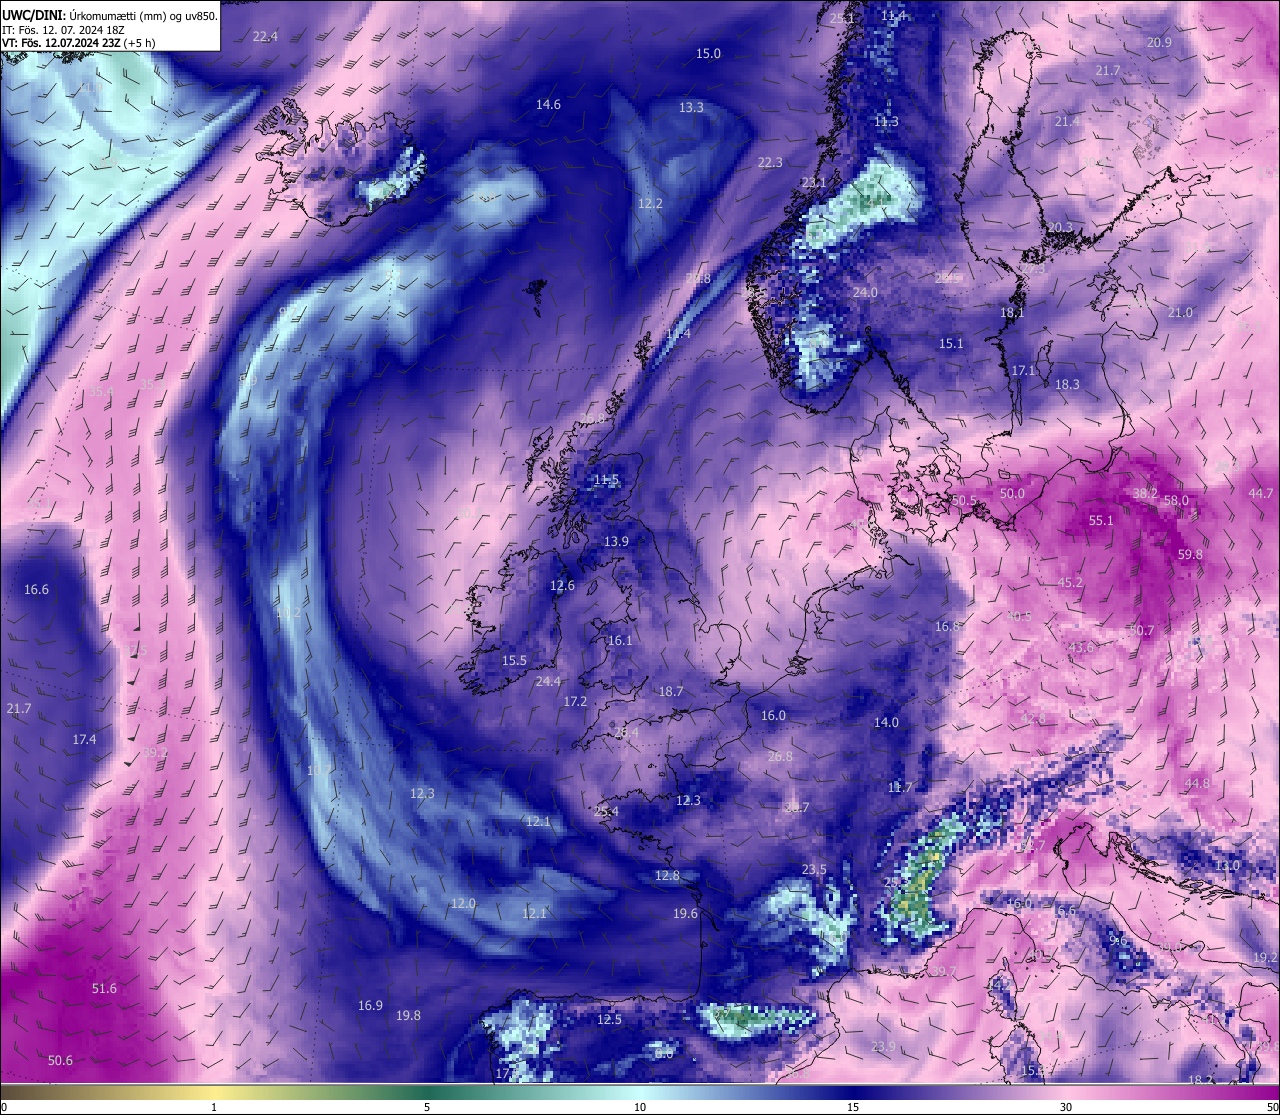Screen dimensions: 1280x1115
Task: Click the IT Fös. 12. 07. 2024 18Z line
Action: (64, 30)
